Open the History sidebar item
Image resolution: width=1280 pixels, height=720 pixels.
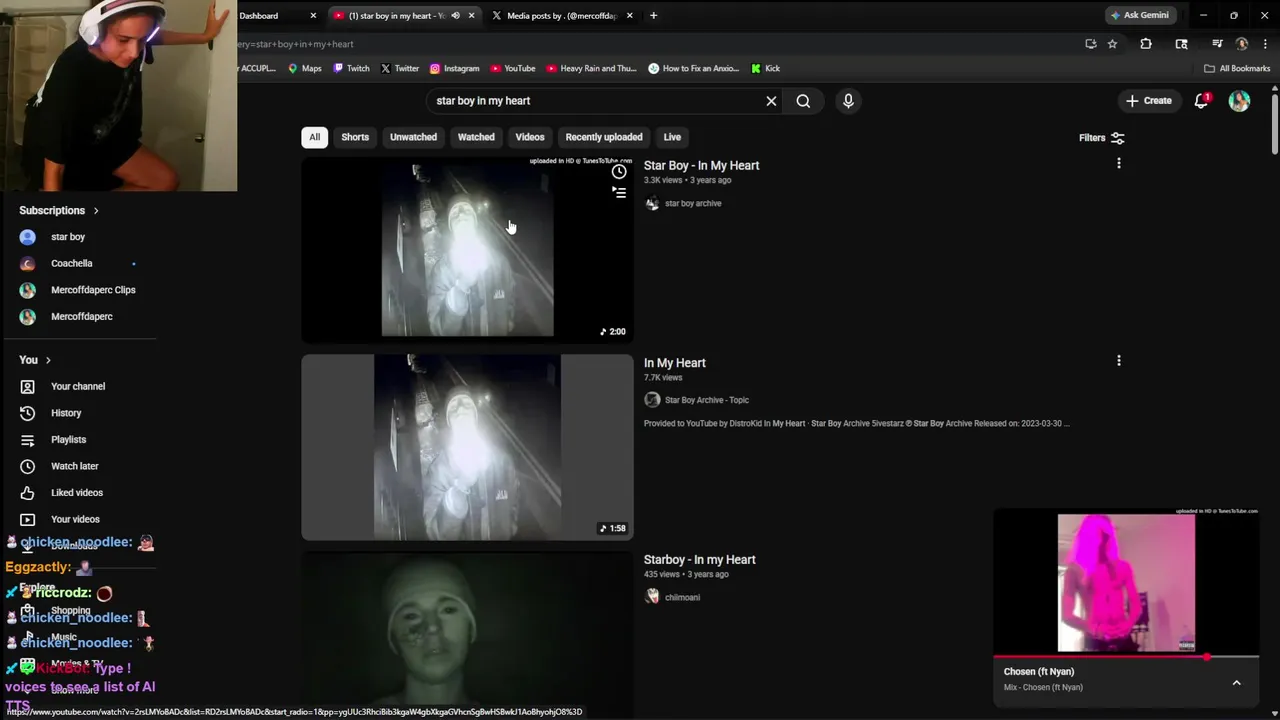[66, 413]
